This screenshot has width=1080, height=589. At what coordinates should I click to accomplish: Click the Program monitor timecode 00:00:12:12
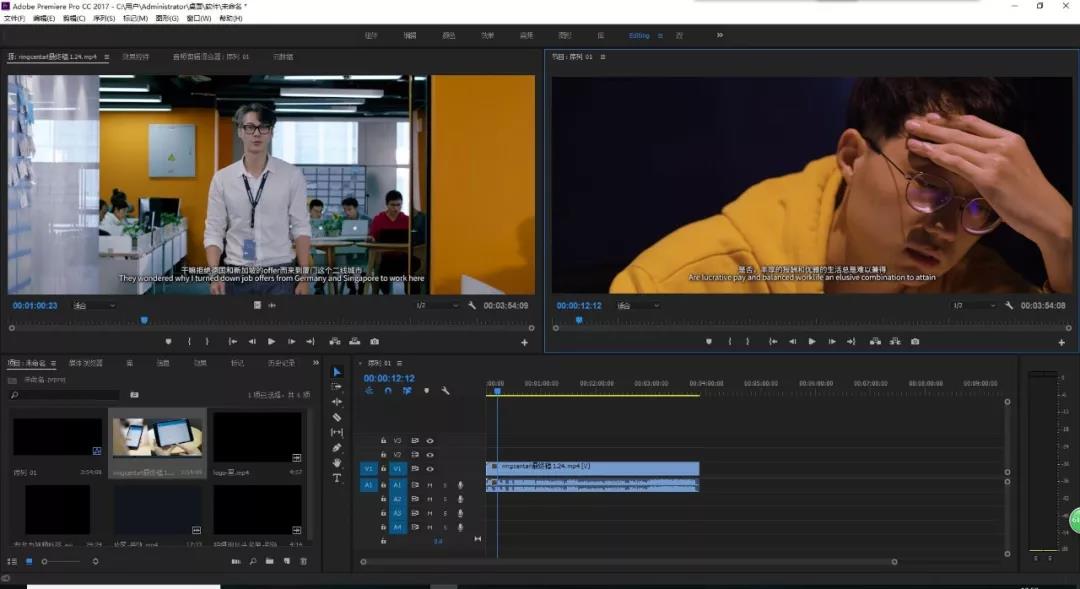click(x=579, y=305)
